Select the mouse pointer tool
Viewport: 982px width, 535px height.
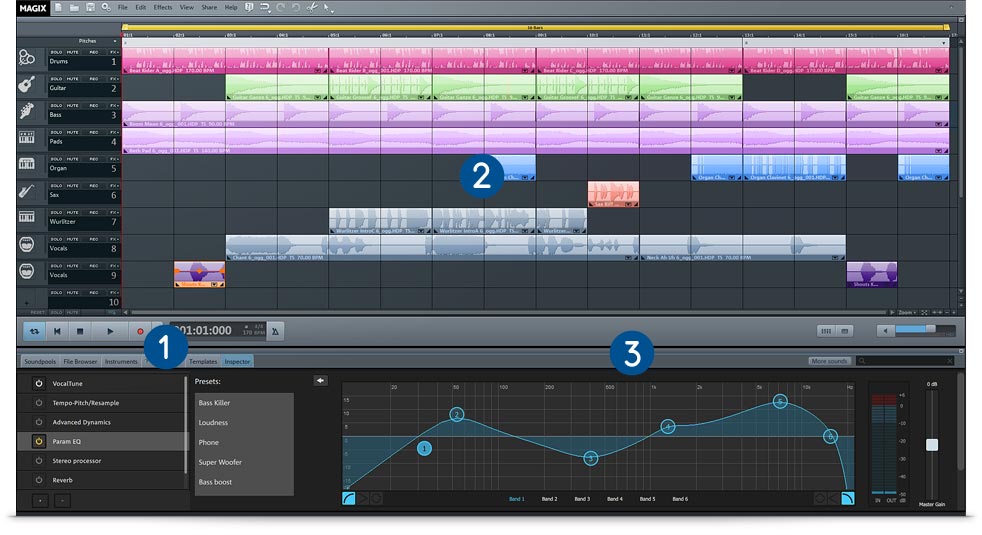pos(328,8)
